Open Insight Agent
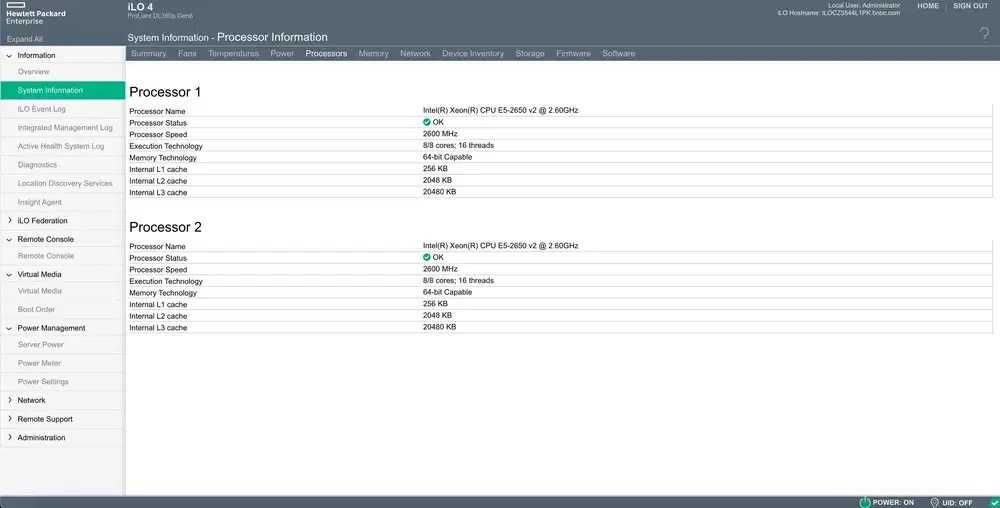 (40, 202)
